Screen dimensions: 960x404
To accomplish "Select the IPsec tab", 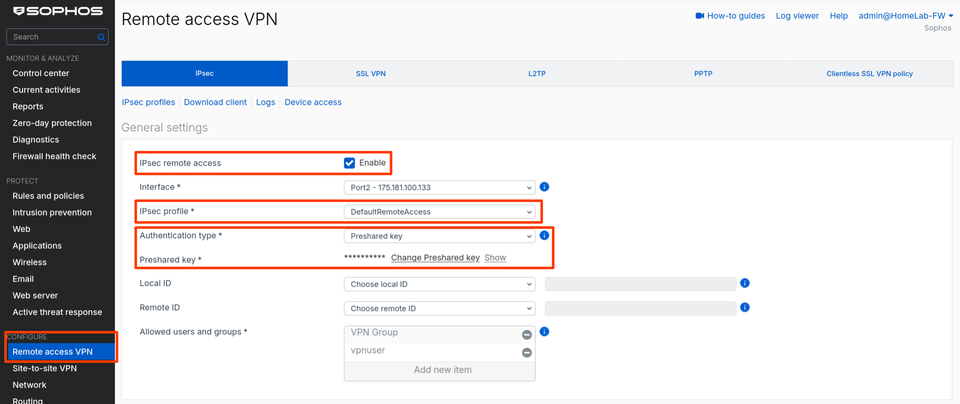I will [x=204, y=73].
